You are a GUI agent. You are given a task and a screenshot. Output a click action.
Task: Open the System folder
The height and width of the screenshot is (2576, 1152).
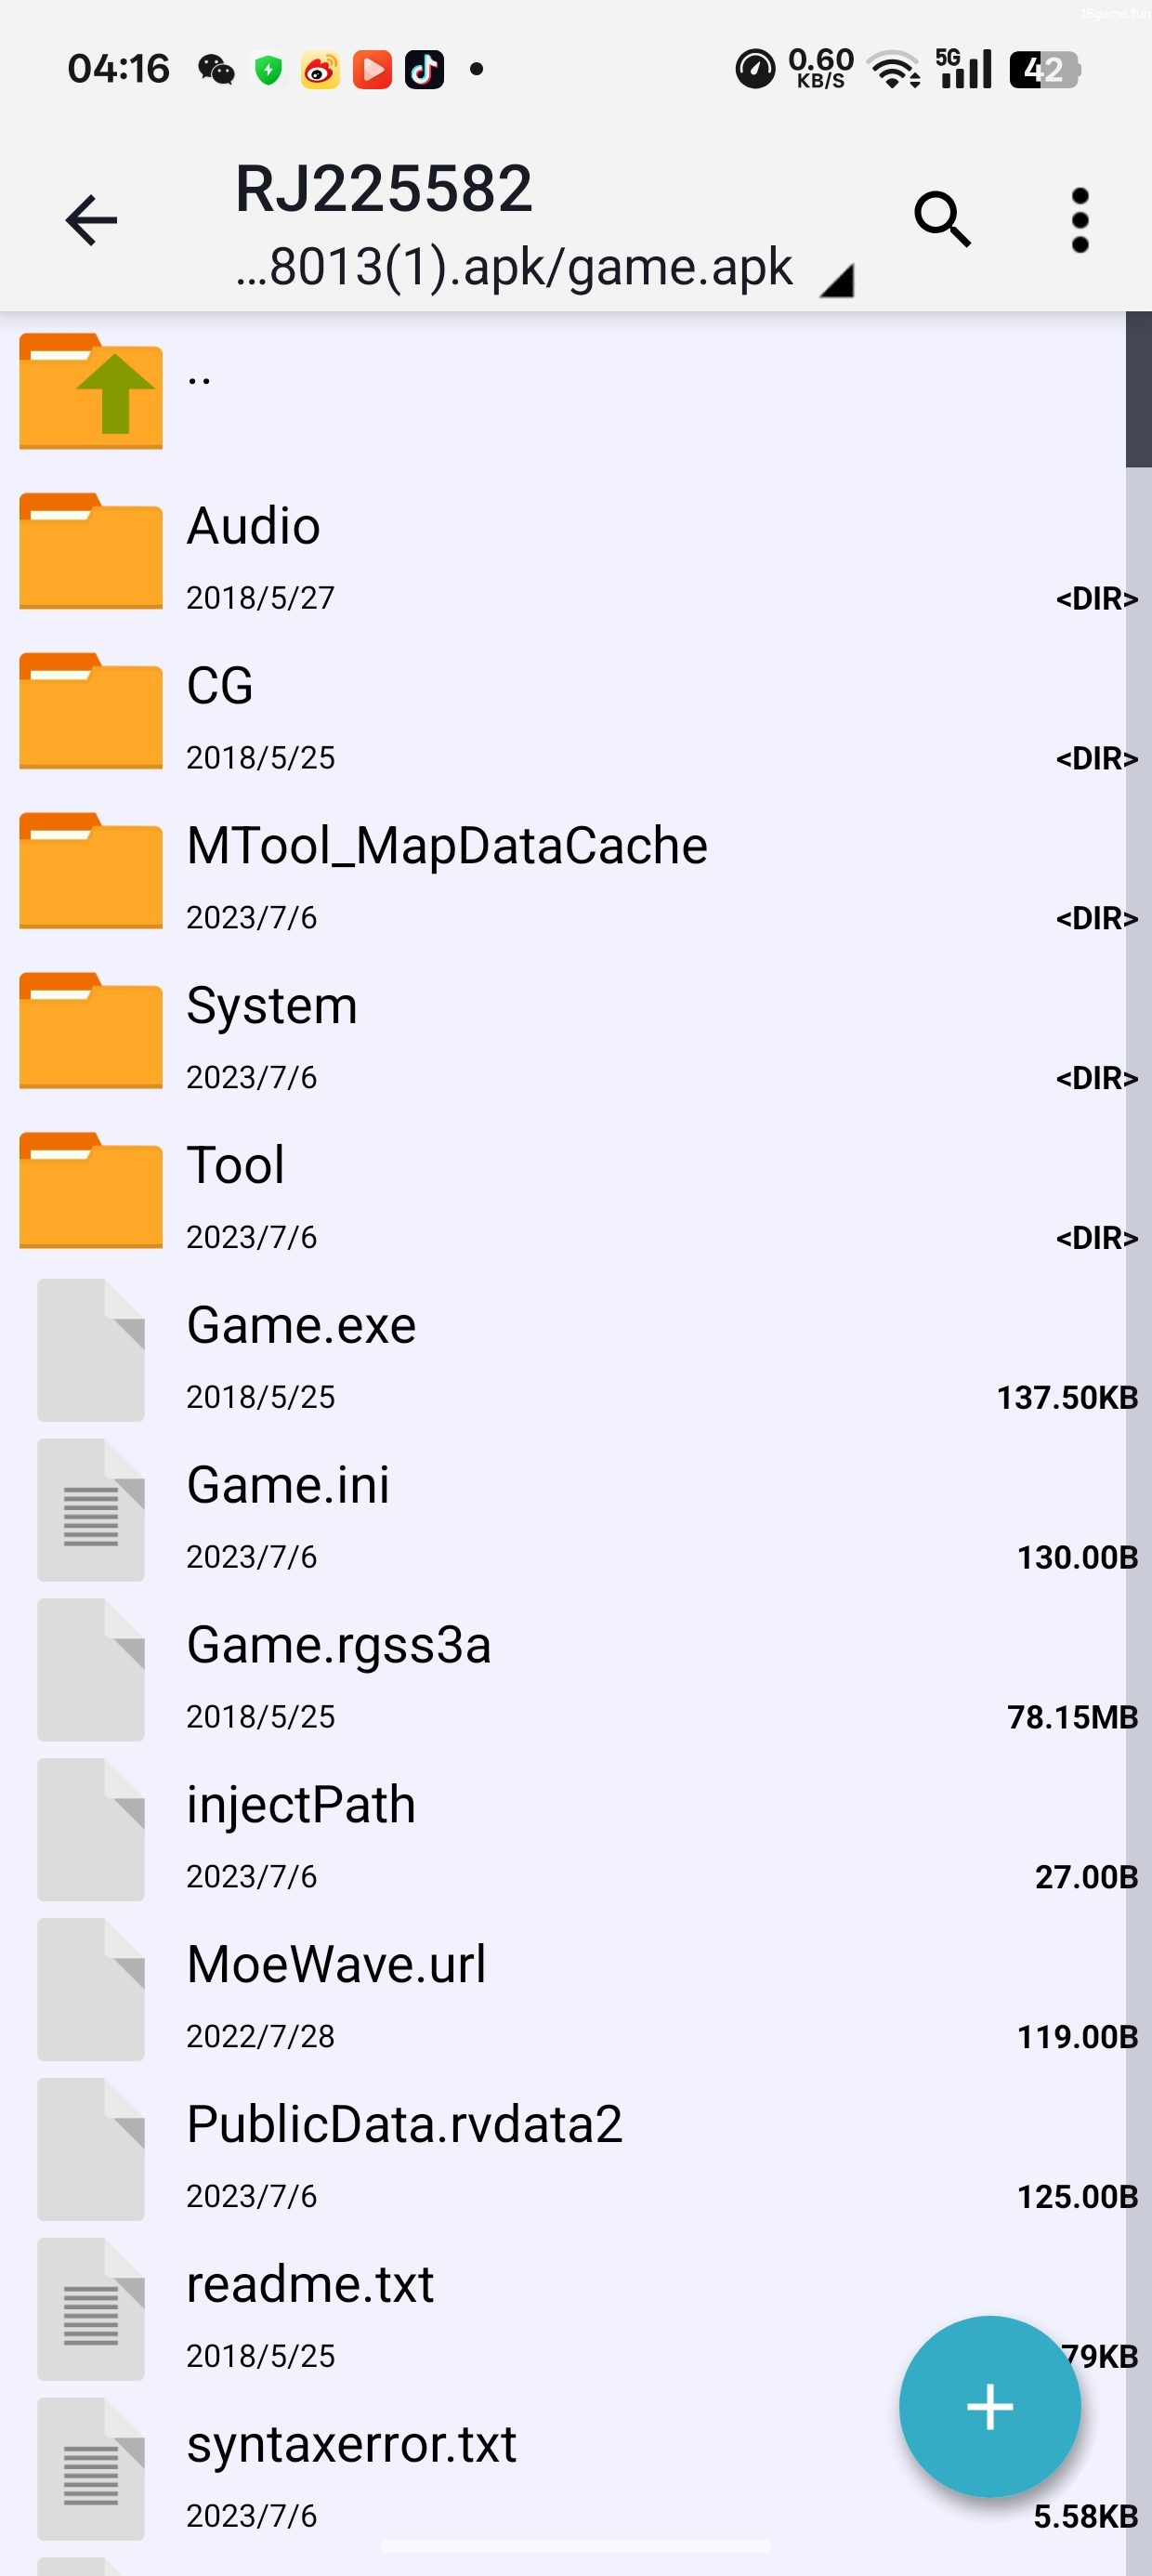tap(272, 1006)
